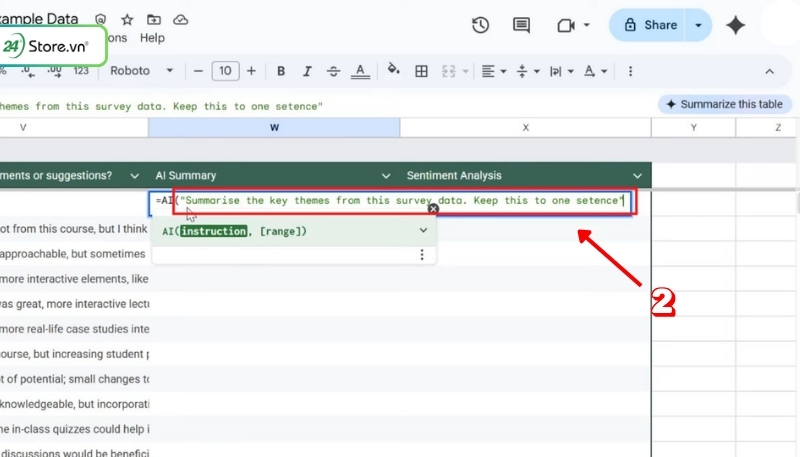
Task: Open the text color picker
Action: pos(360,71)
